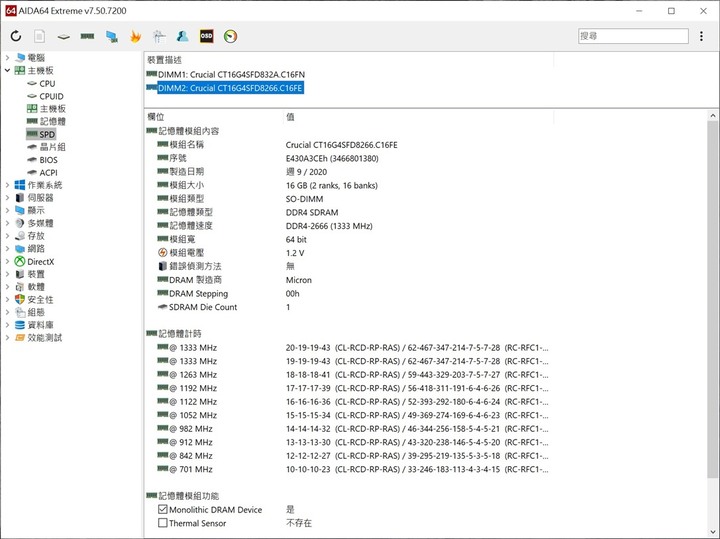Select 記憶體 in the sidebar tree
Viewport: 720px width, 539px height.
click(x=52, y=121)
